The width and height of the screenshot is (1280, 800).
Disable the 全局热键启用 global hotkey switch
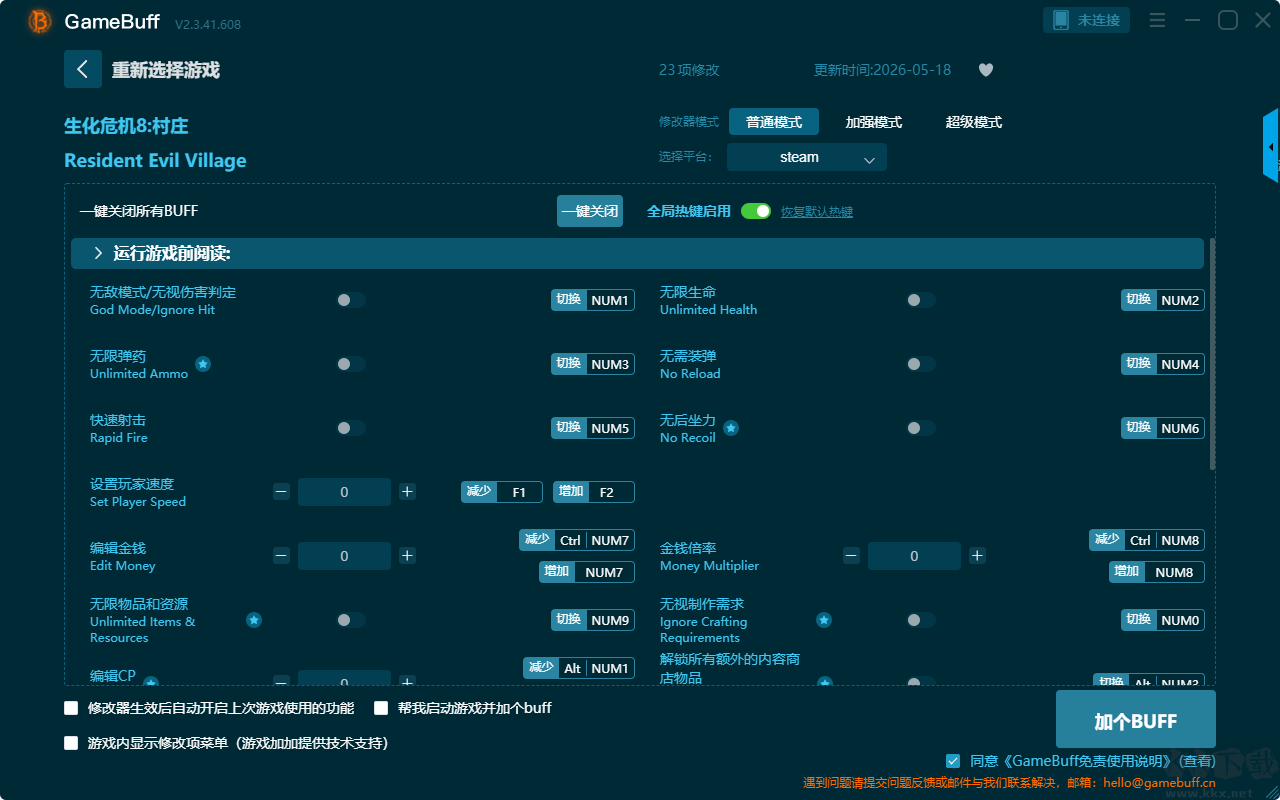[x=756, y=211]
